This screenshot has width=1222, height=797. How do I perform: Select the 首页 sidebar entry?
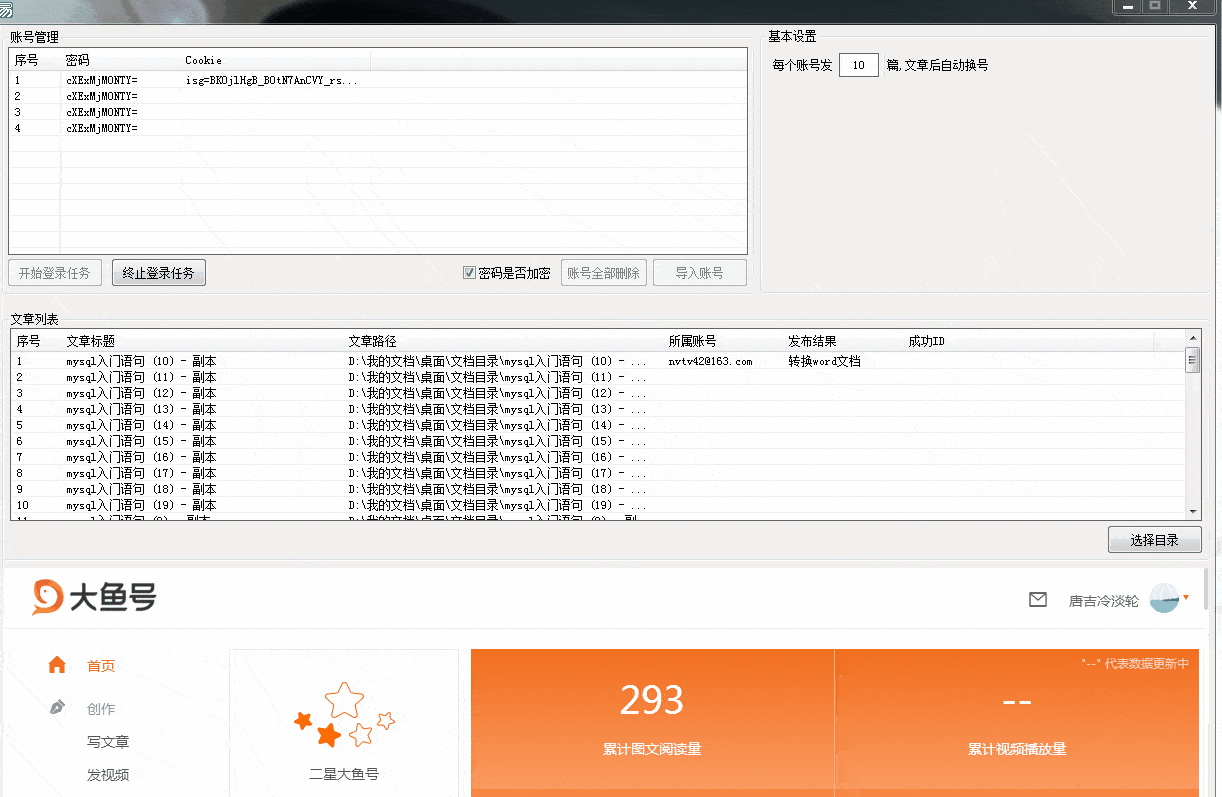point(100,664)
